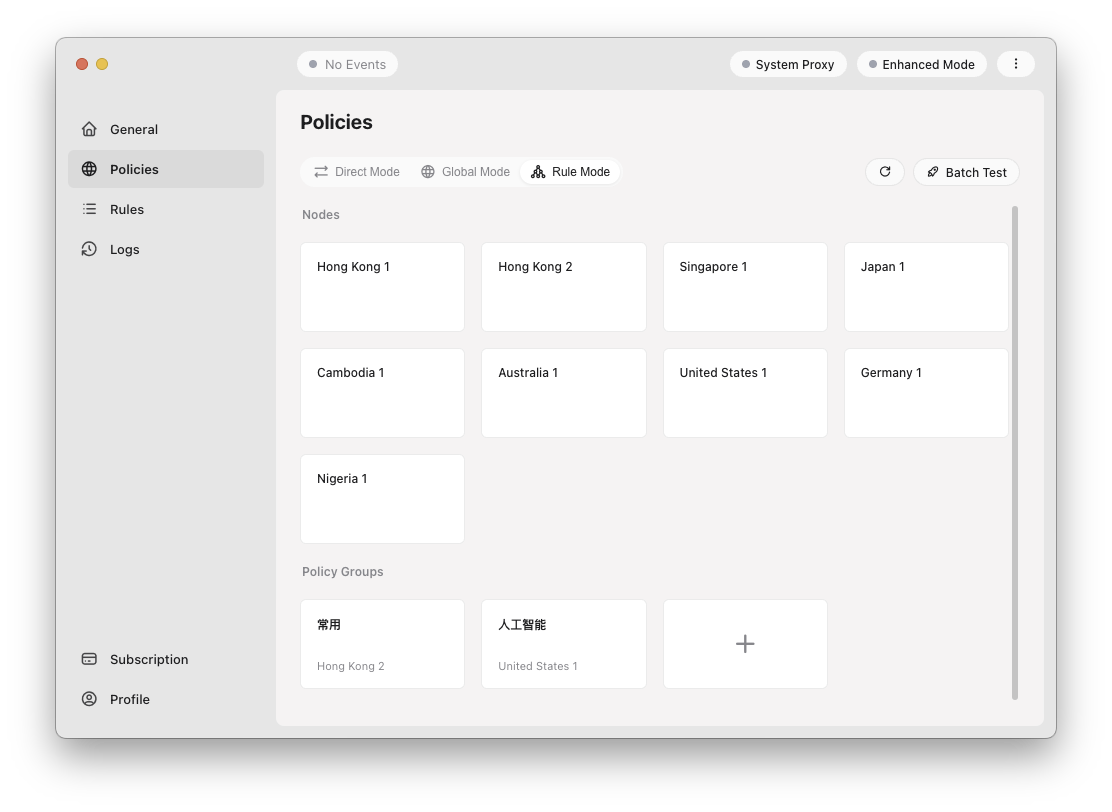Image resolution: width=1112 pixels, height=812 pixels.
Task: Add a new policy group with the plus card
Action: tap(744, 643)
